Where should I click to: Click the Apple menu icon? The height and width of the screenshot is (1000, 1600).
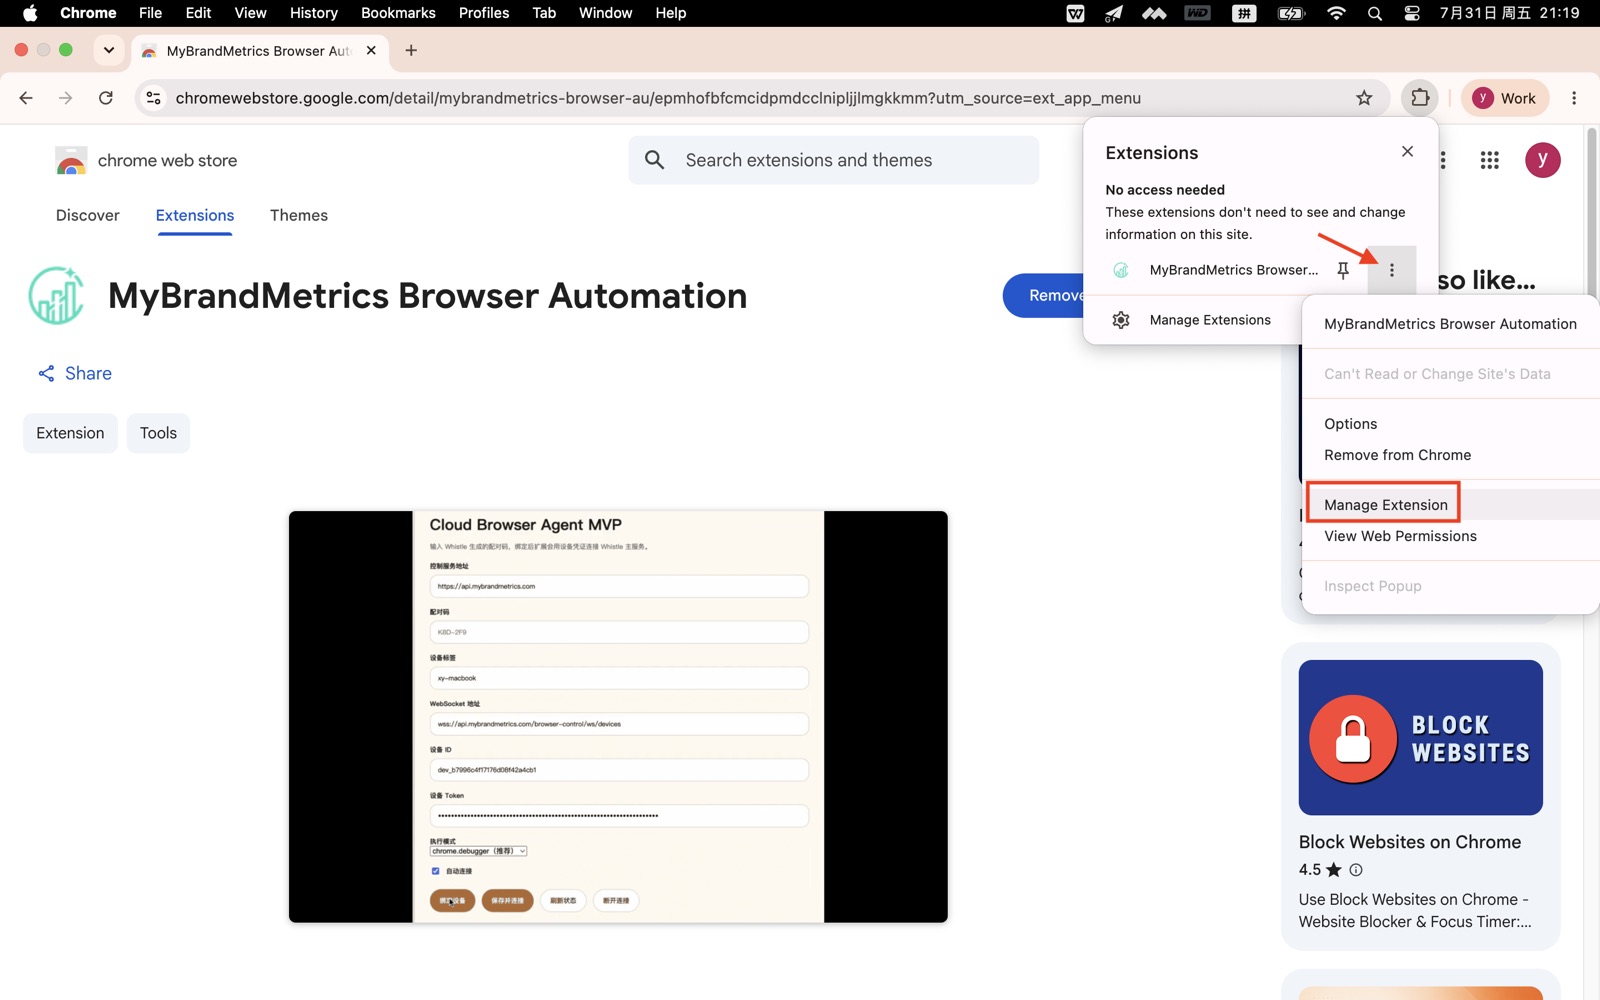30,13
